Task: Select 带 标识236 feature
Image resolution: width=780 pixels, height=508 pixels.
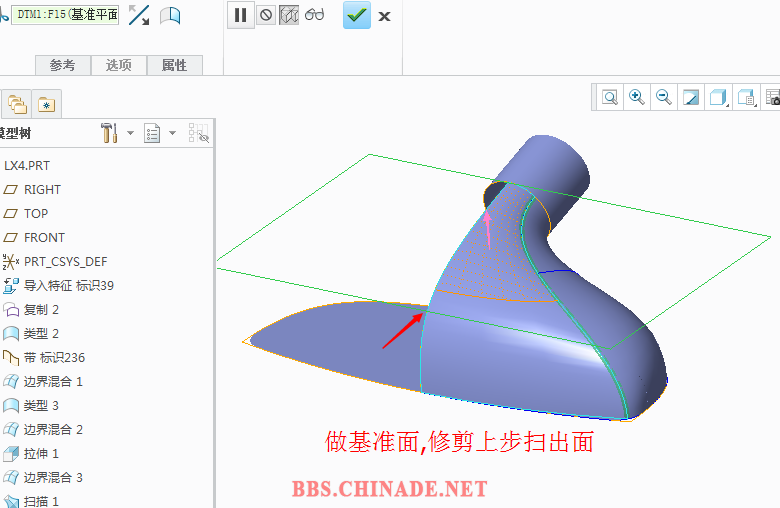Action: coord(44,357)
